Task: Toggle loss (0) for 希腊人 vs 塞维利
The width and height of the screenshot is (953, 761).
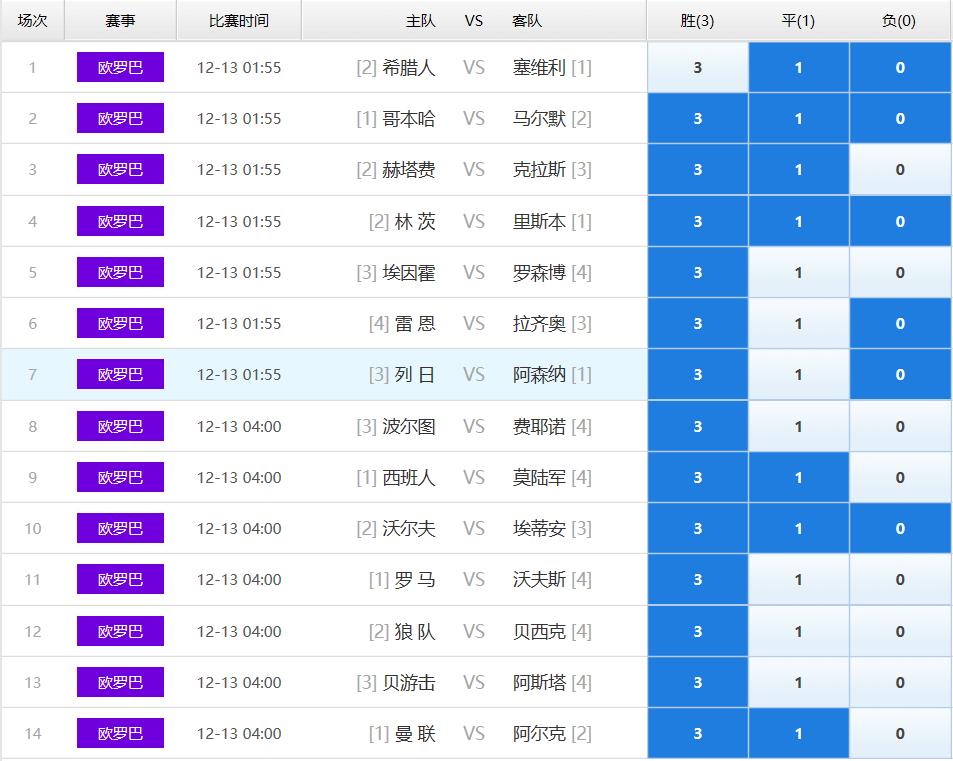Action: 900,67
